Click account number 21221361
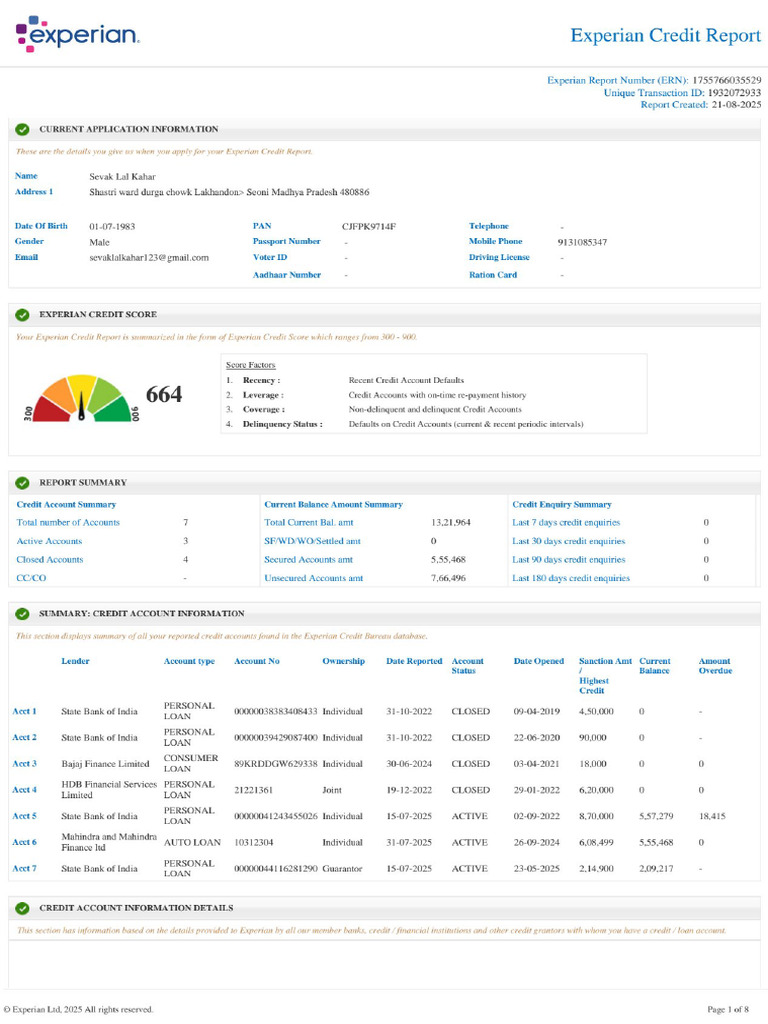Viewport: 768px width, 1024px height. [253, 790]
